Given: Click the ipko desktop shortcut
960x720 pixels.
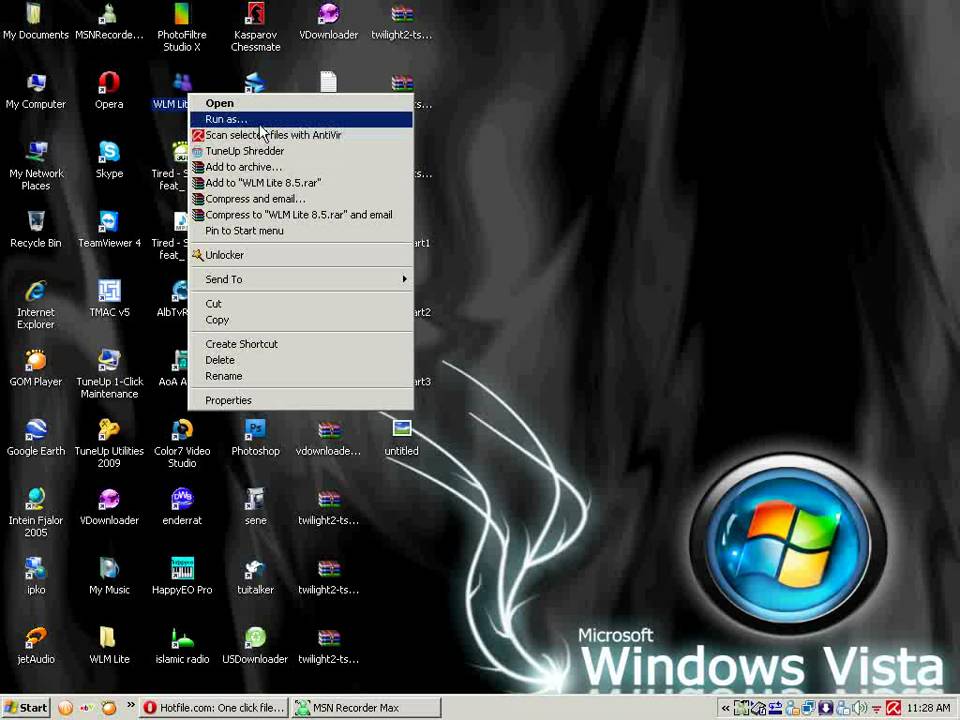Looking at the screenshot, I should [x=36, y=576].
